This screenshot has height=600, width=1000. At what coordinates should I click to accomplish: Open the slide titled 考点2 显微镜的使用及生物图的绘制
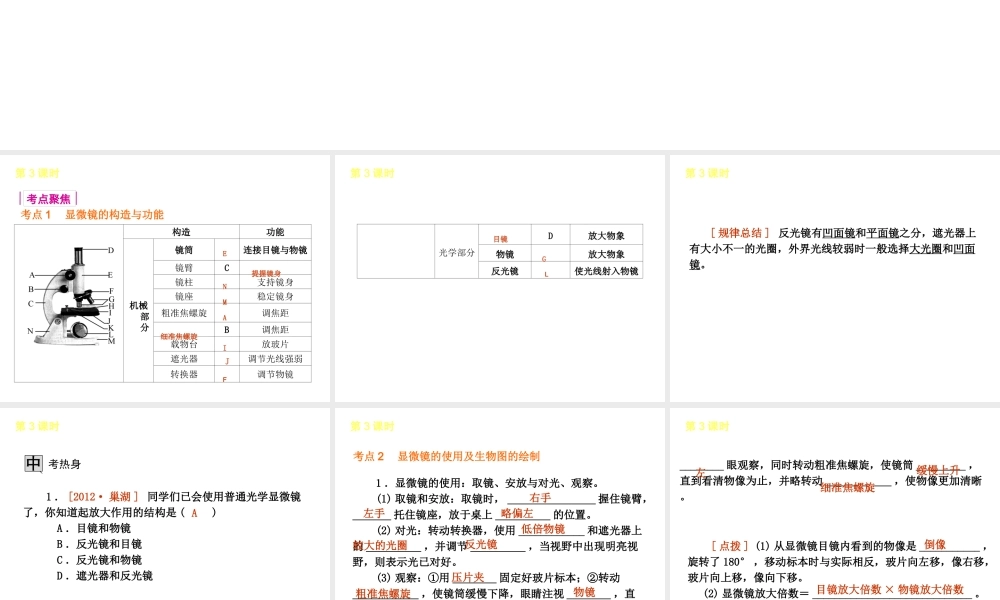499,504
